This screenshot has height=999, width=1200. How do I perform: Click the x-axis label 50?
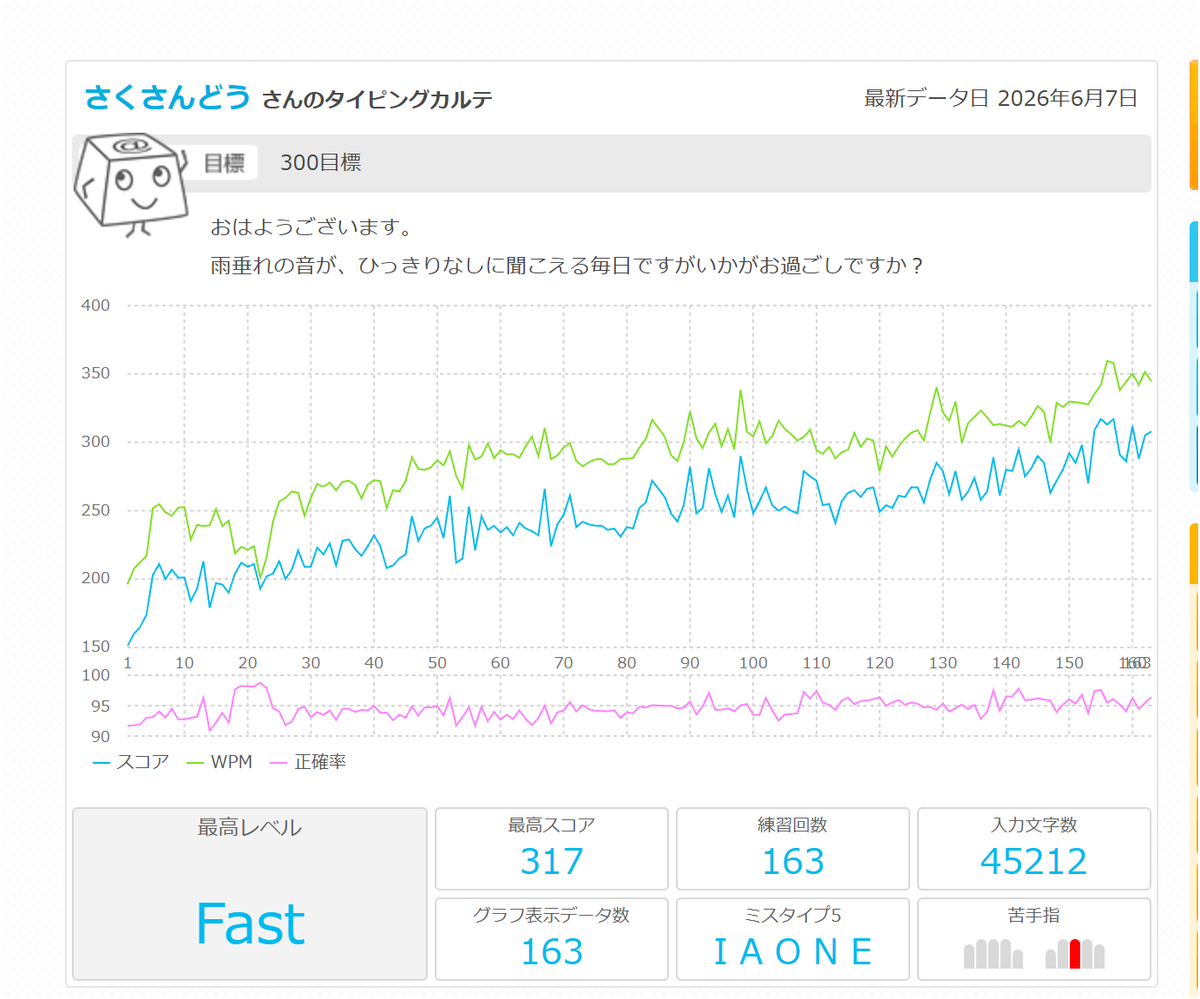click(437, 663)
